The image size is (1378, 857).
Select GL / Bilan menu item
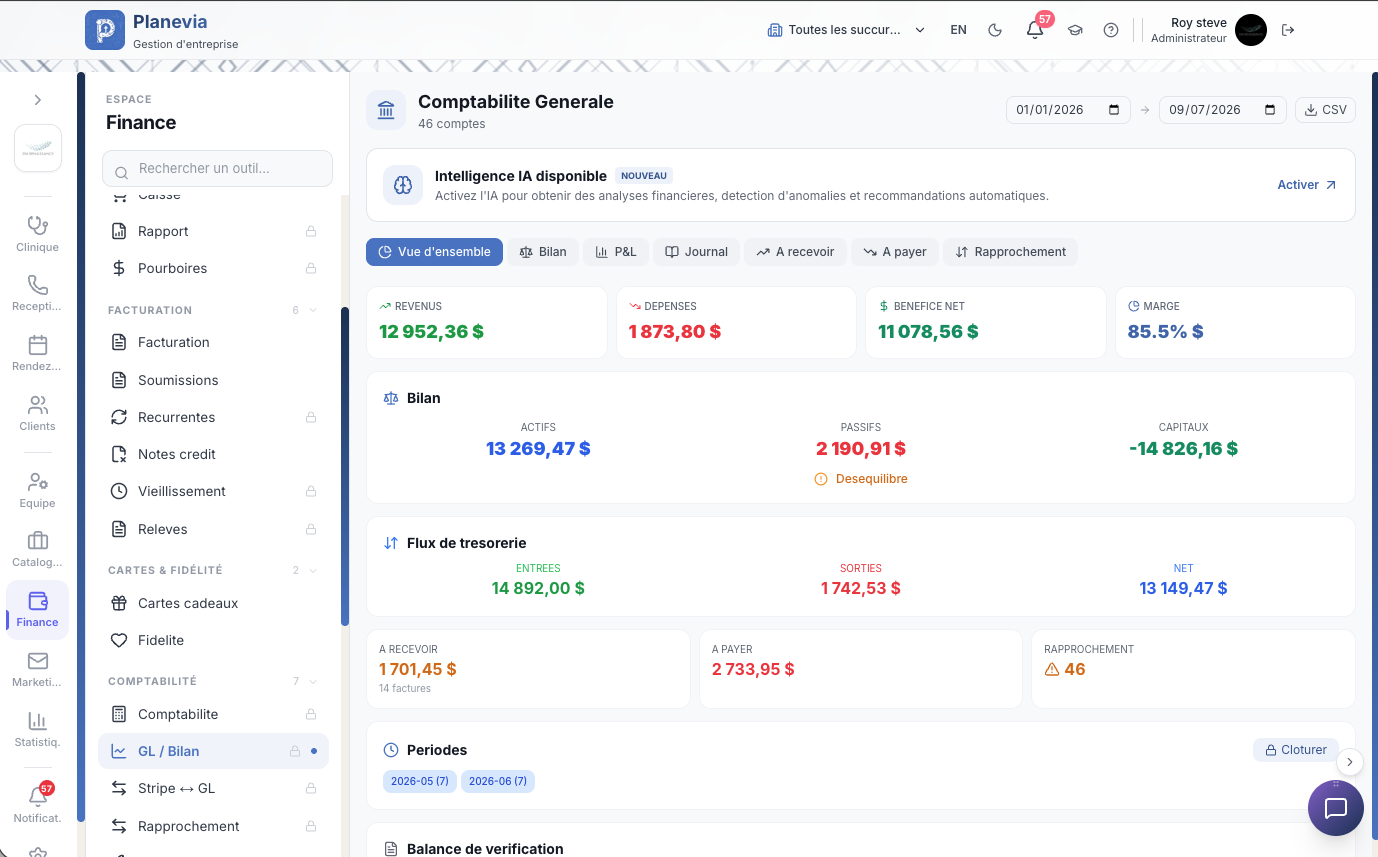coord(214,751)
